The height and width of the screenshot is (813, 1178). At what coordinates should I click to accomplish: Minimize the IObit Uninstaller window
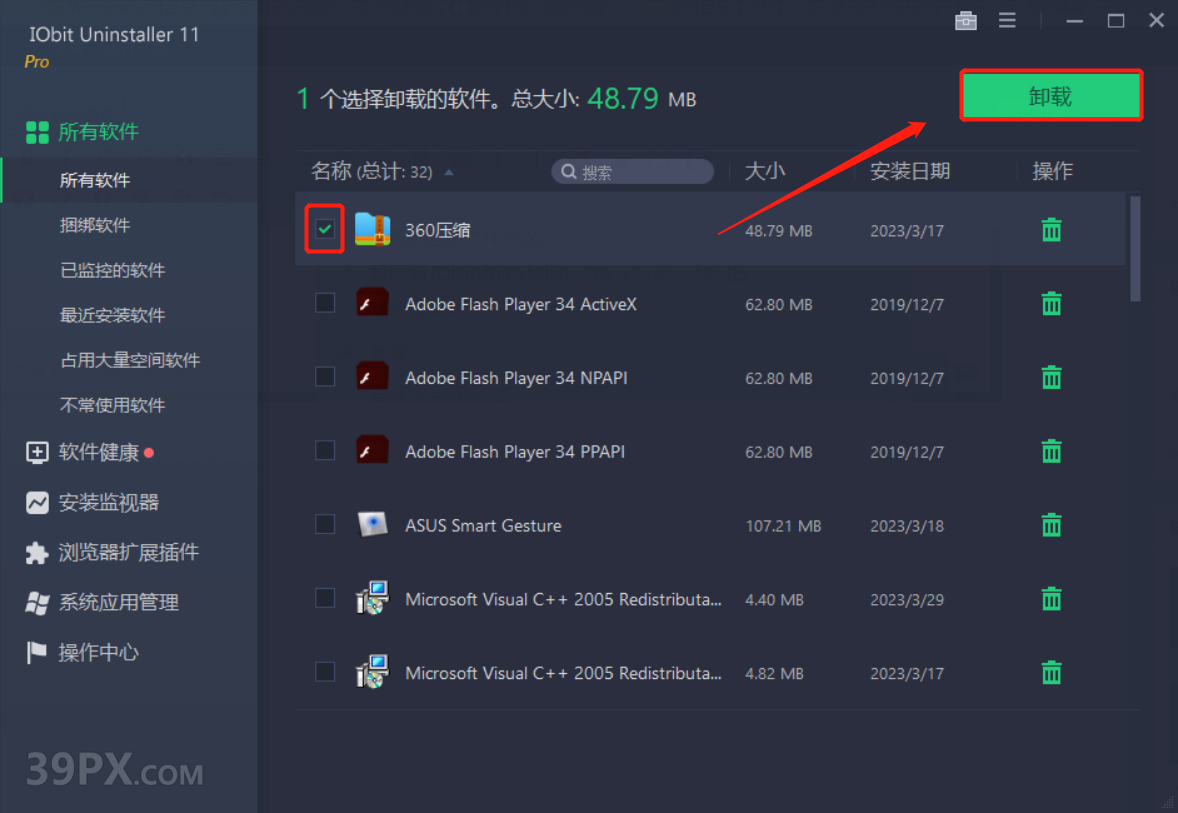pyautogui.click(x=1074, y=21)
